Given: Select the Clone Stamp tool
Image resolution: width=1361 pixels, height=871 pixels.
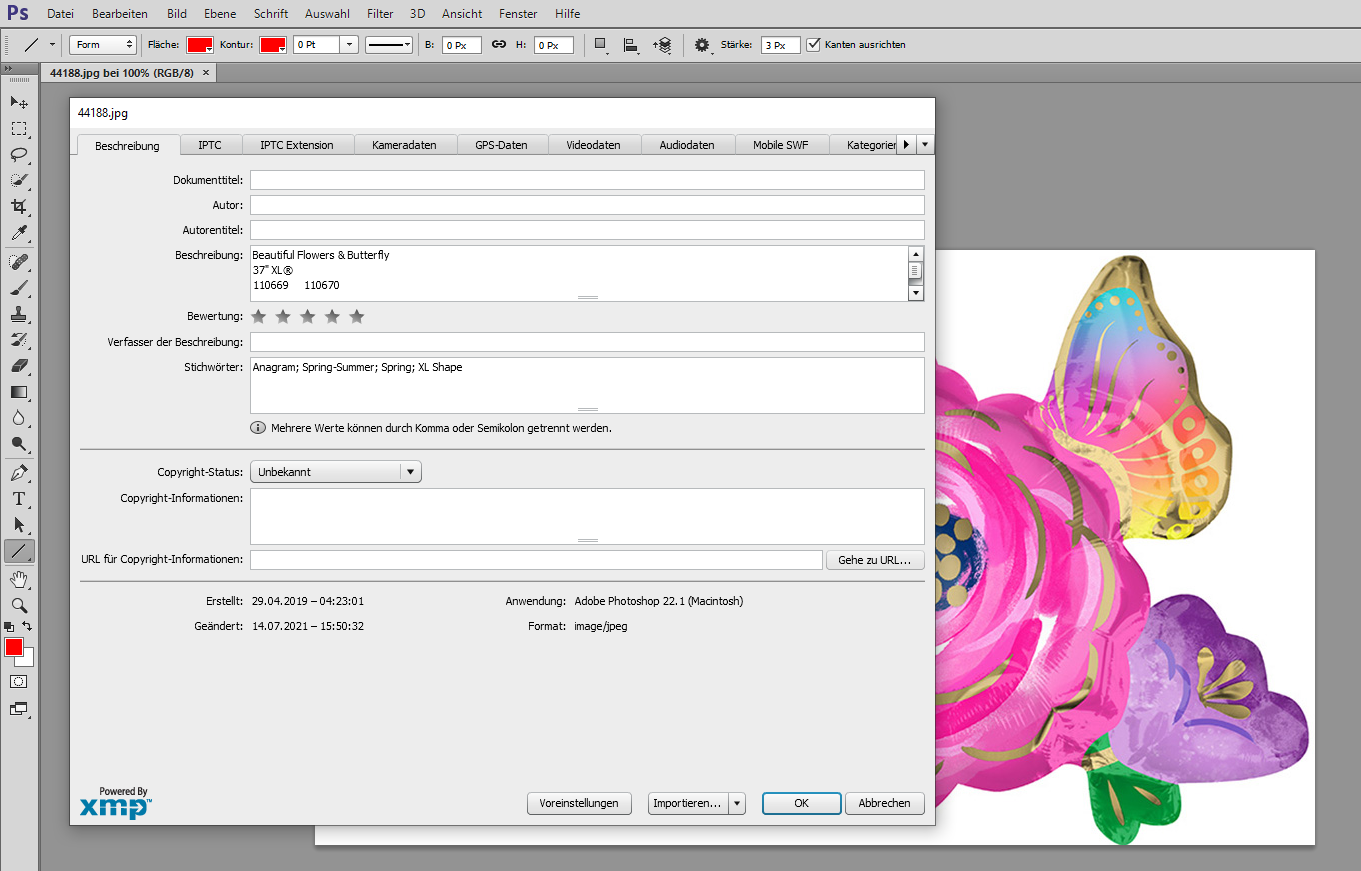Looking at the screenshot, I should click(18, 314).
